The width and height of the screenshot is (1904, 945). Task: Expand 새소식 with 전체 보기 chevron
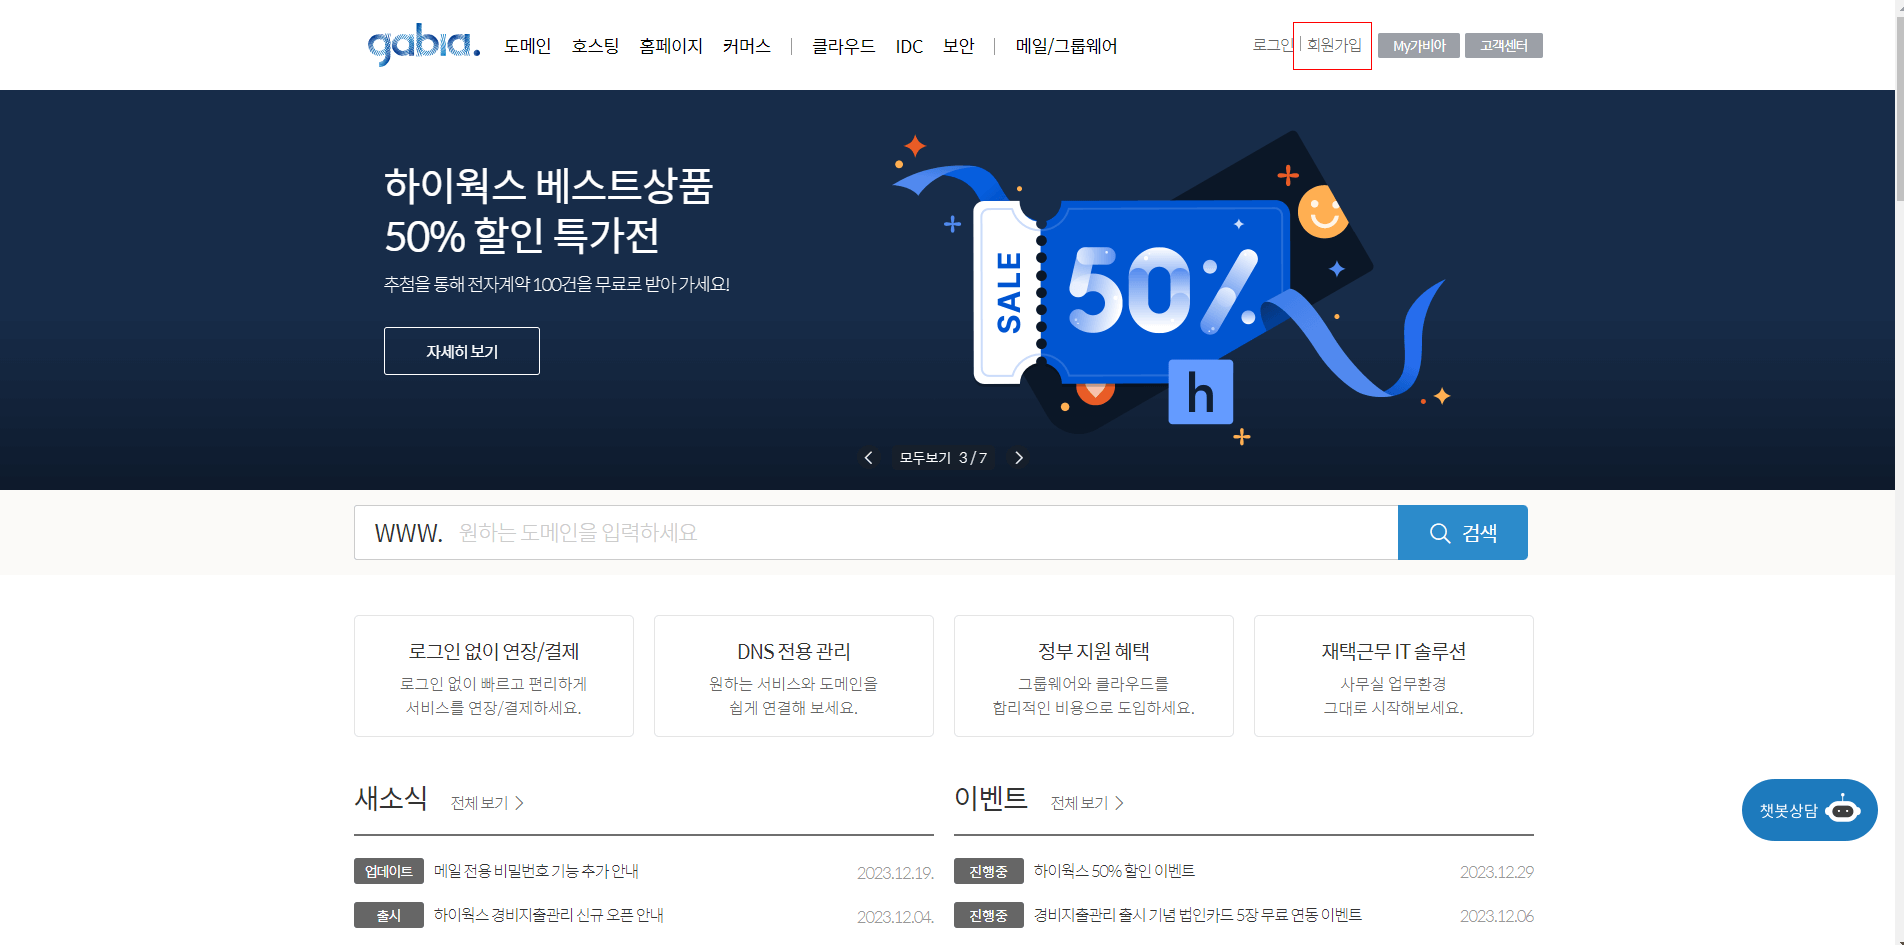pos(520,803)
